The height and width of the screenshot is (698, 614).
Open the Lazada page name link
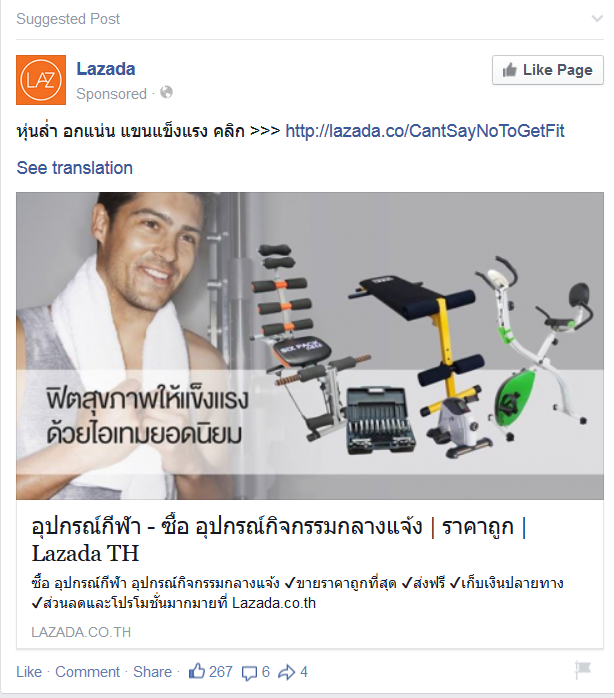(x=106, y=69)
